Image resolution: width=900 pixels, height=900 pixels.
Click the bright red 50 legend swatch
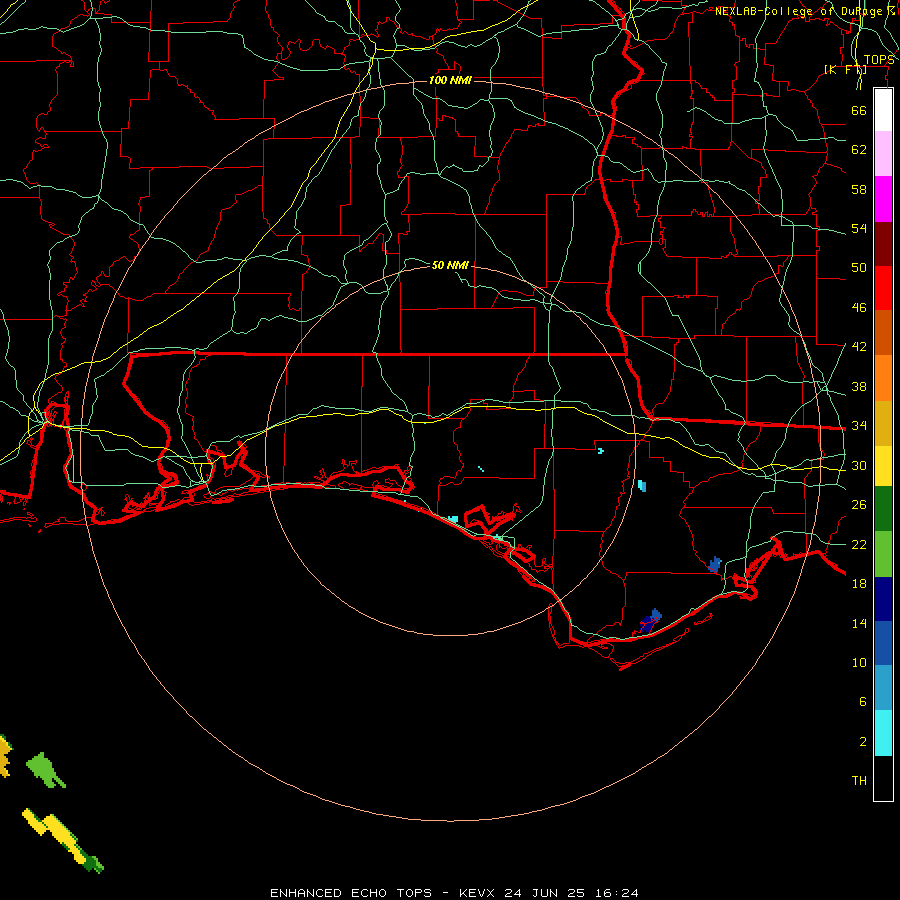(883, 288)
